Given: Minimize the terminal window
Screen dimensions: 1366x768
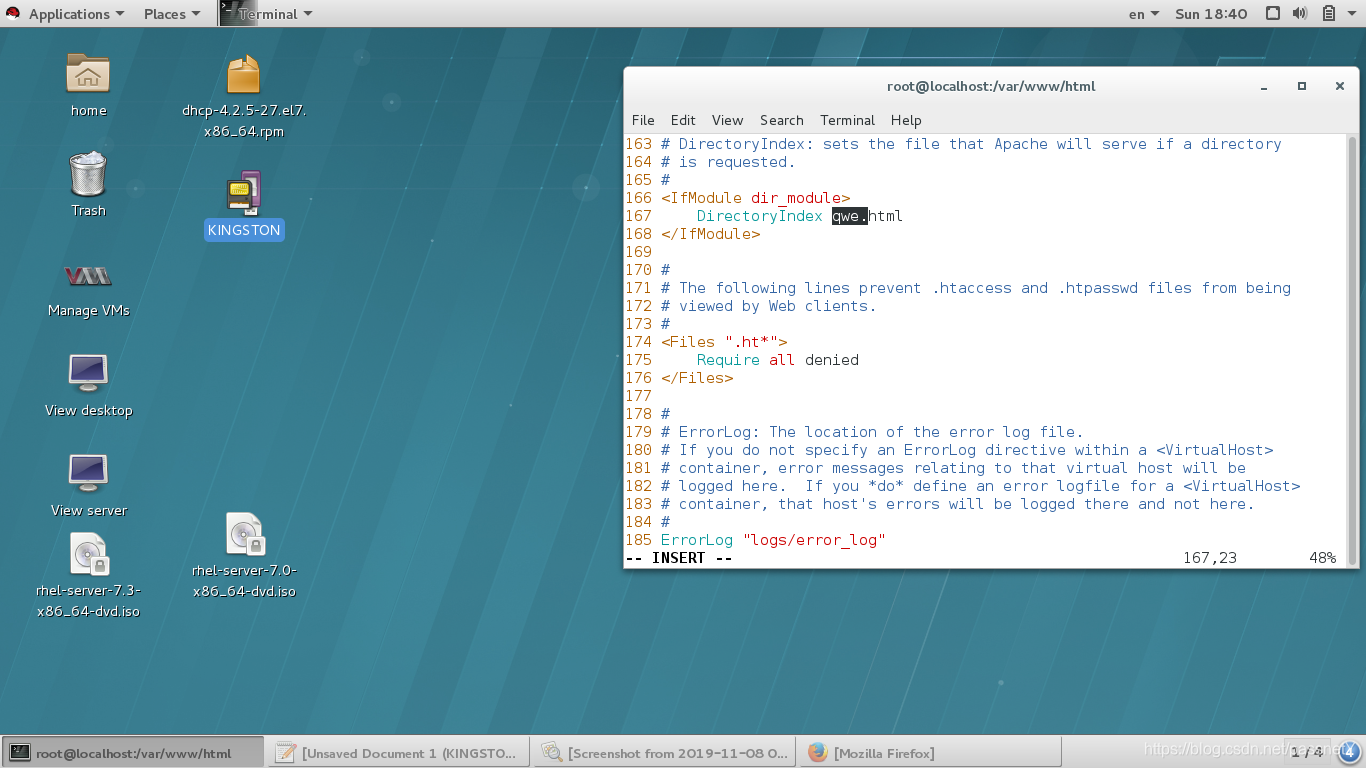Looking at the screenshot, I should tap(1264, 86).
